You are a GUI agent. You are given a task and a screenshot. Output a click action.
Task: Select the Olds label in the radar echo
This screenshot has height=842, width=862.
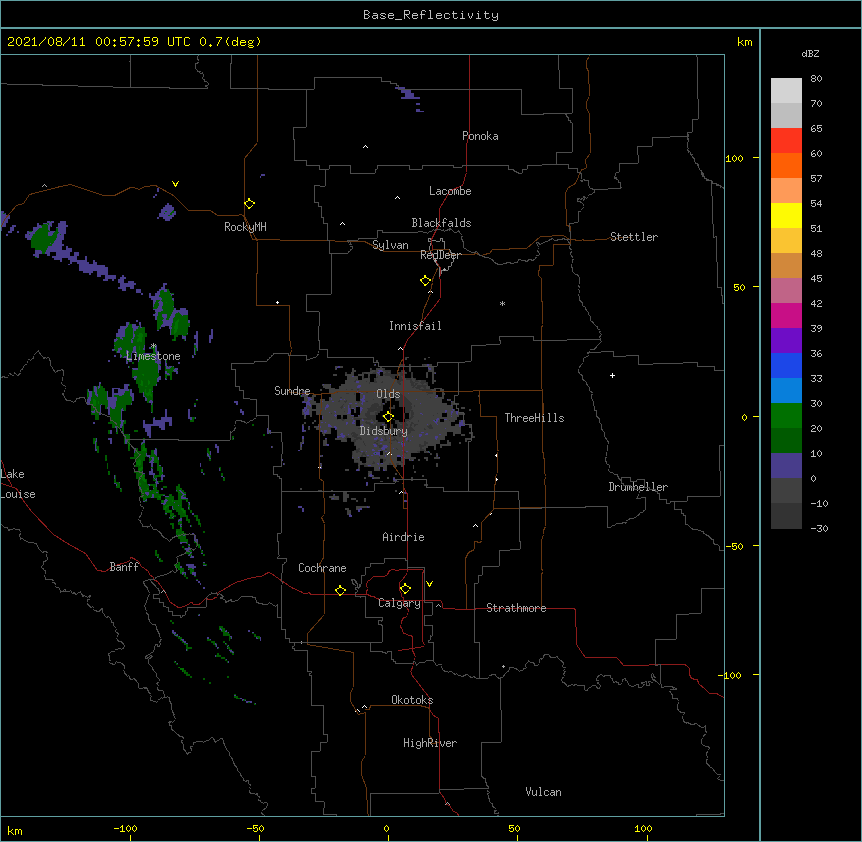(388, 394)
